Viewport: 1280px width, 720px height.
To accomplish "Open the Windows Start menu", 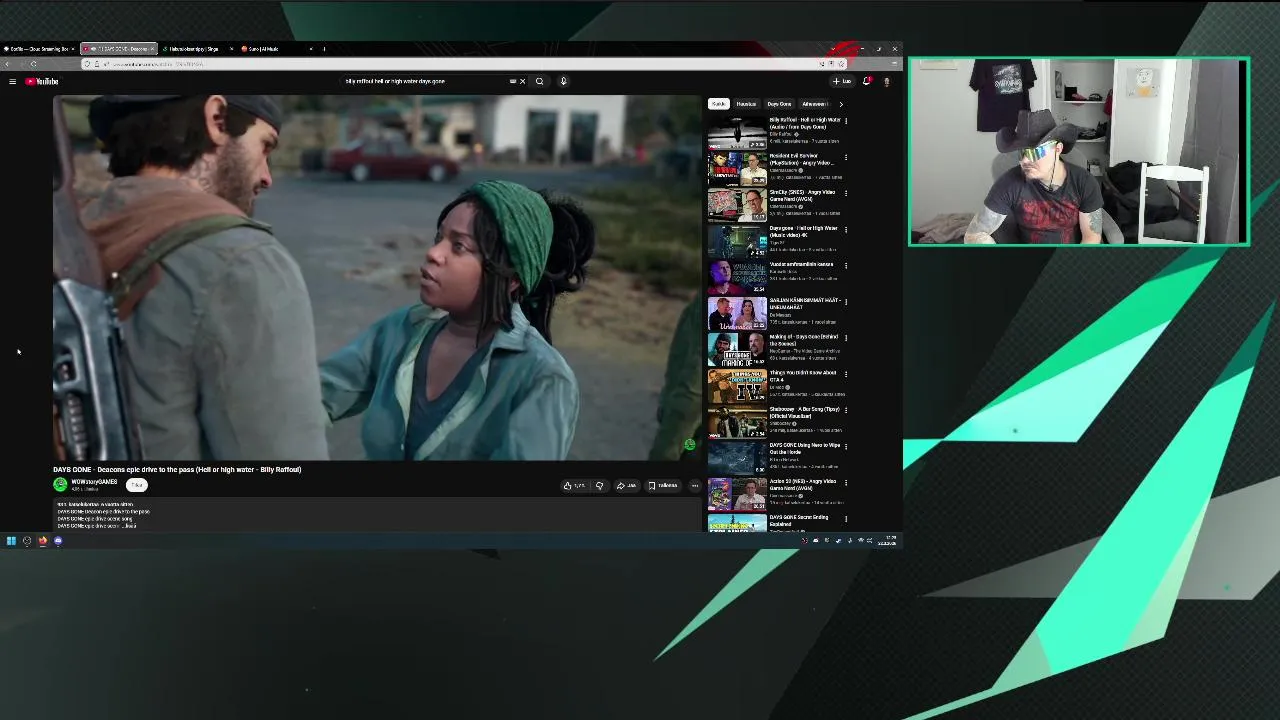I will pos(11,541).
